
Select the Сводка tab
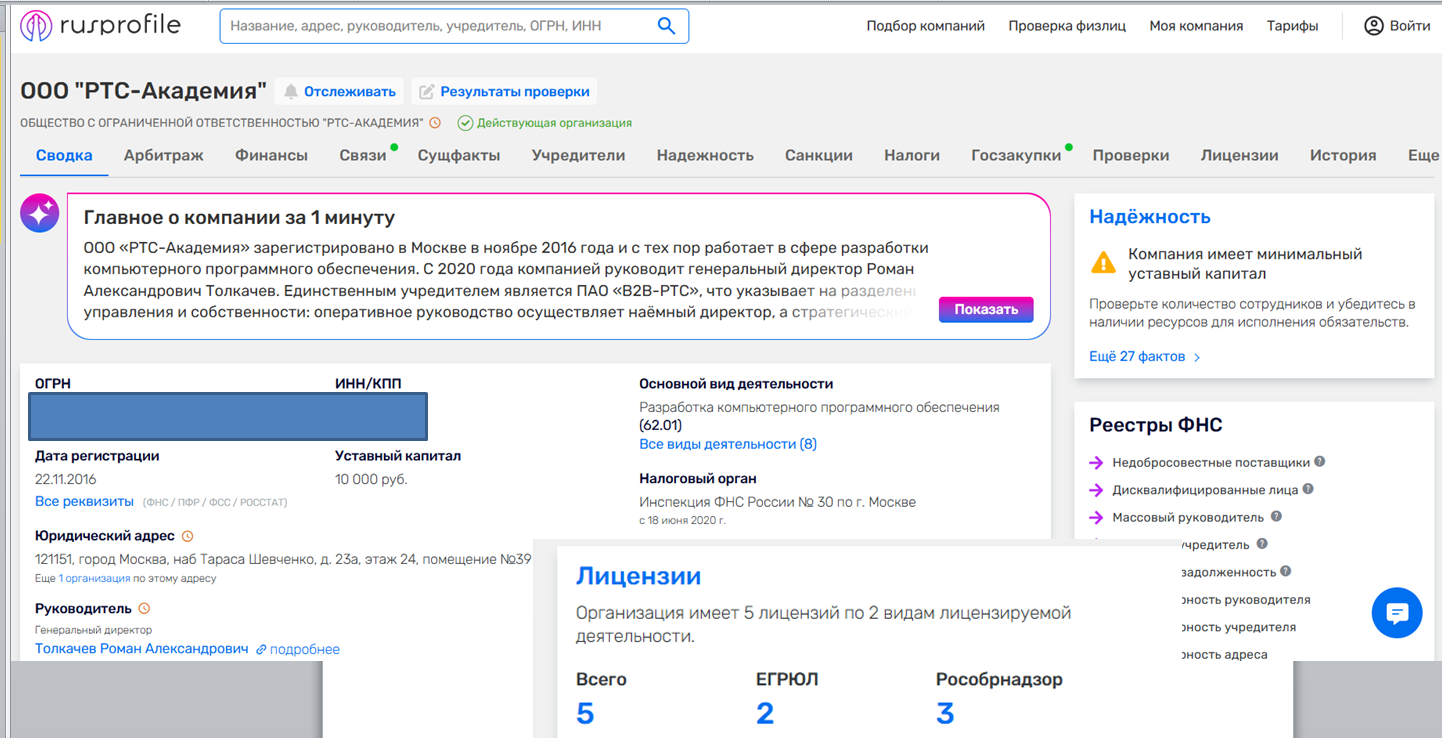click(x=64, y=155)
